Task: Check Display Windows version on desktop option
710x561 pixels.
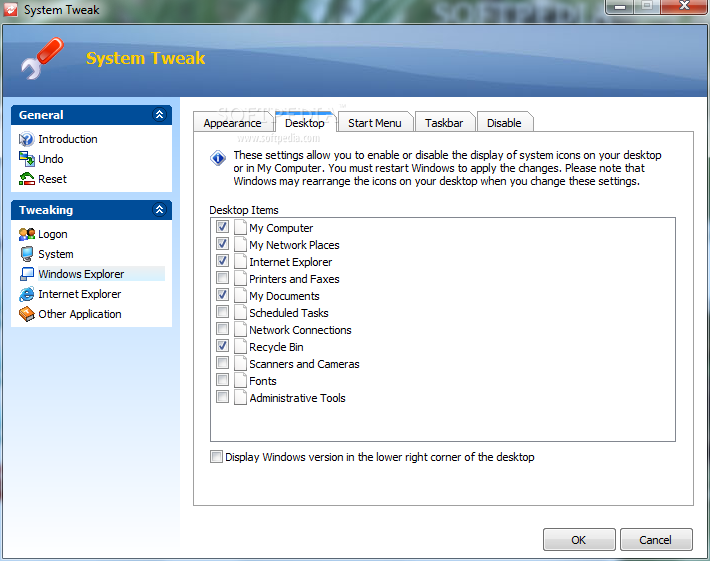Action: pyautogui.click(x=216, y=456)
